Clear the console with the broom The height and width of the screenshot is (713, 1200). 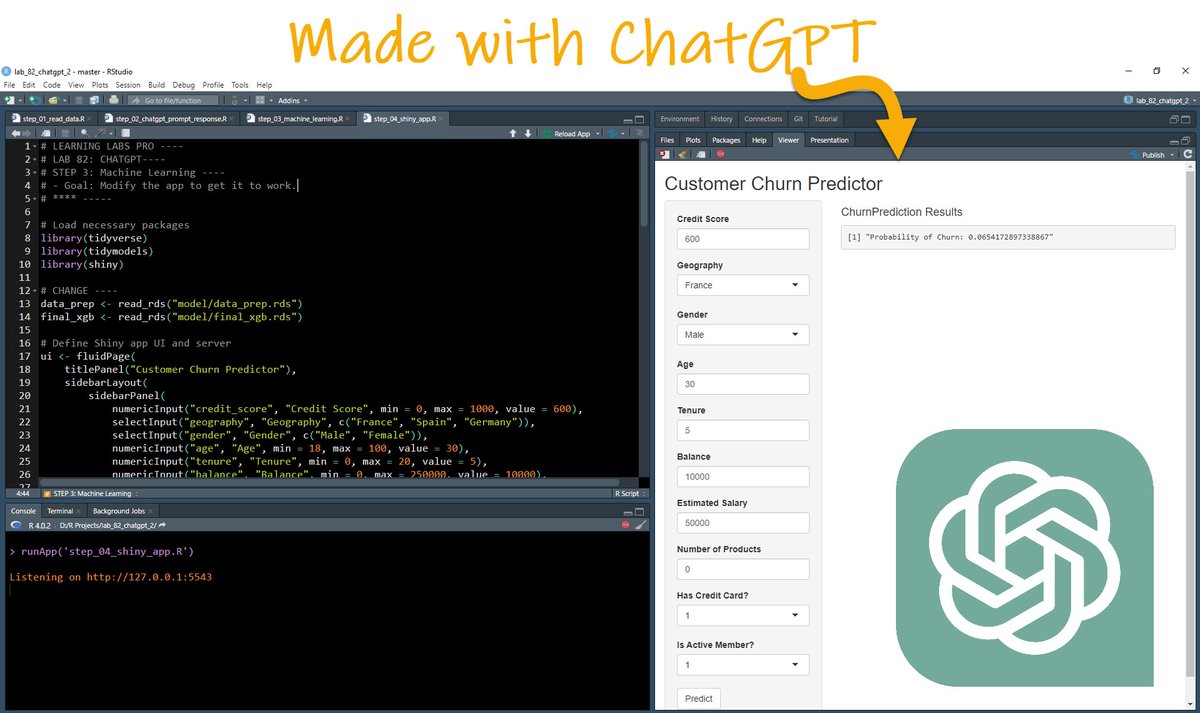(641, 524)
